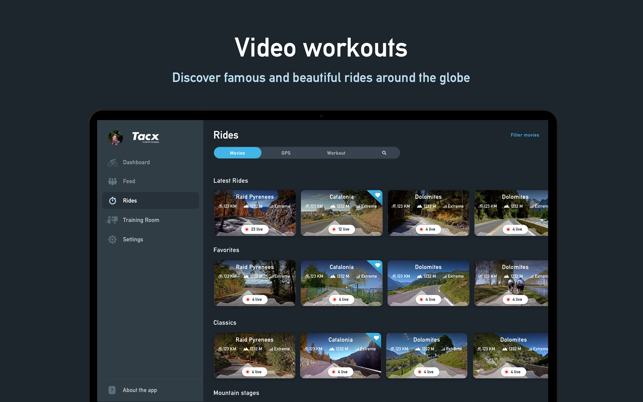Image resolution: width=643 pixels, height=402 pixels.
Task: Click the Favorites section heading
Action: [226, 250]
